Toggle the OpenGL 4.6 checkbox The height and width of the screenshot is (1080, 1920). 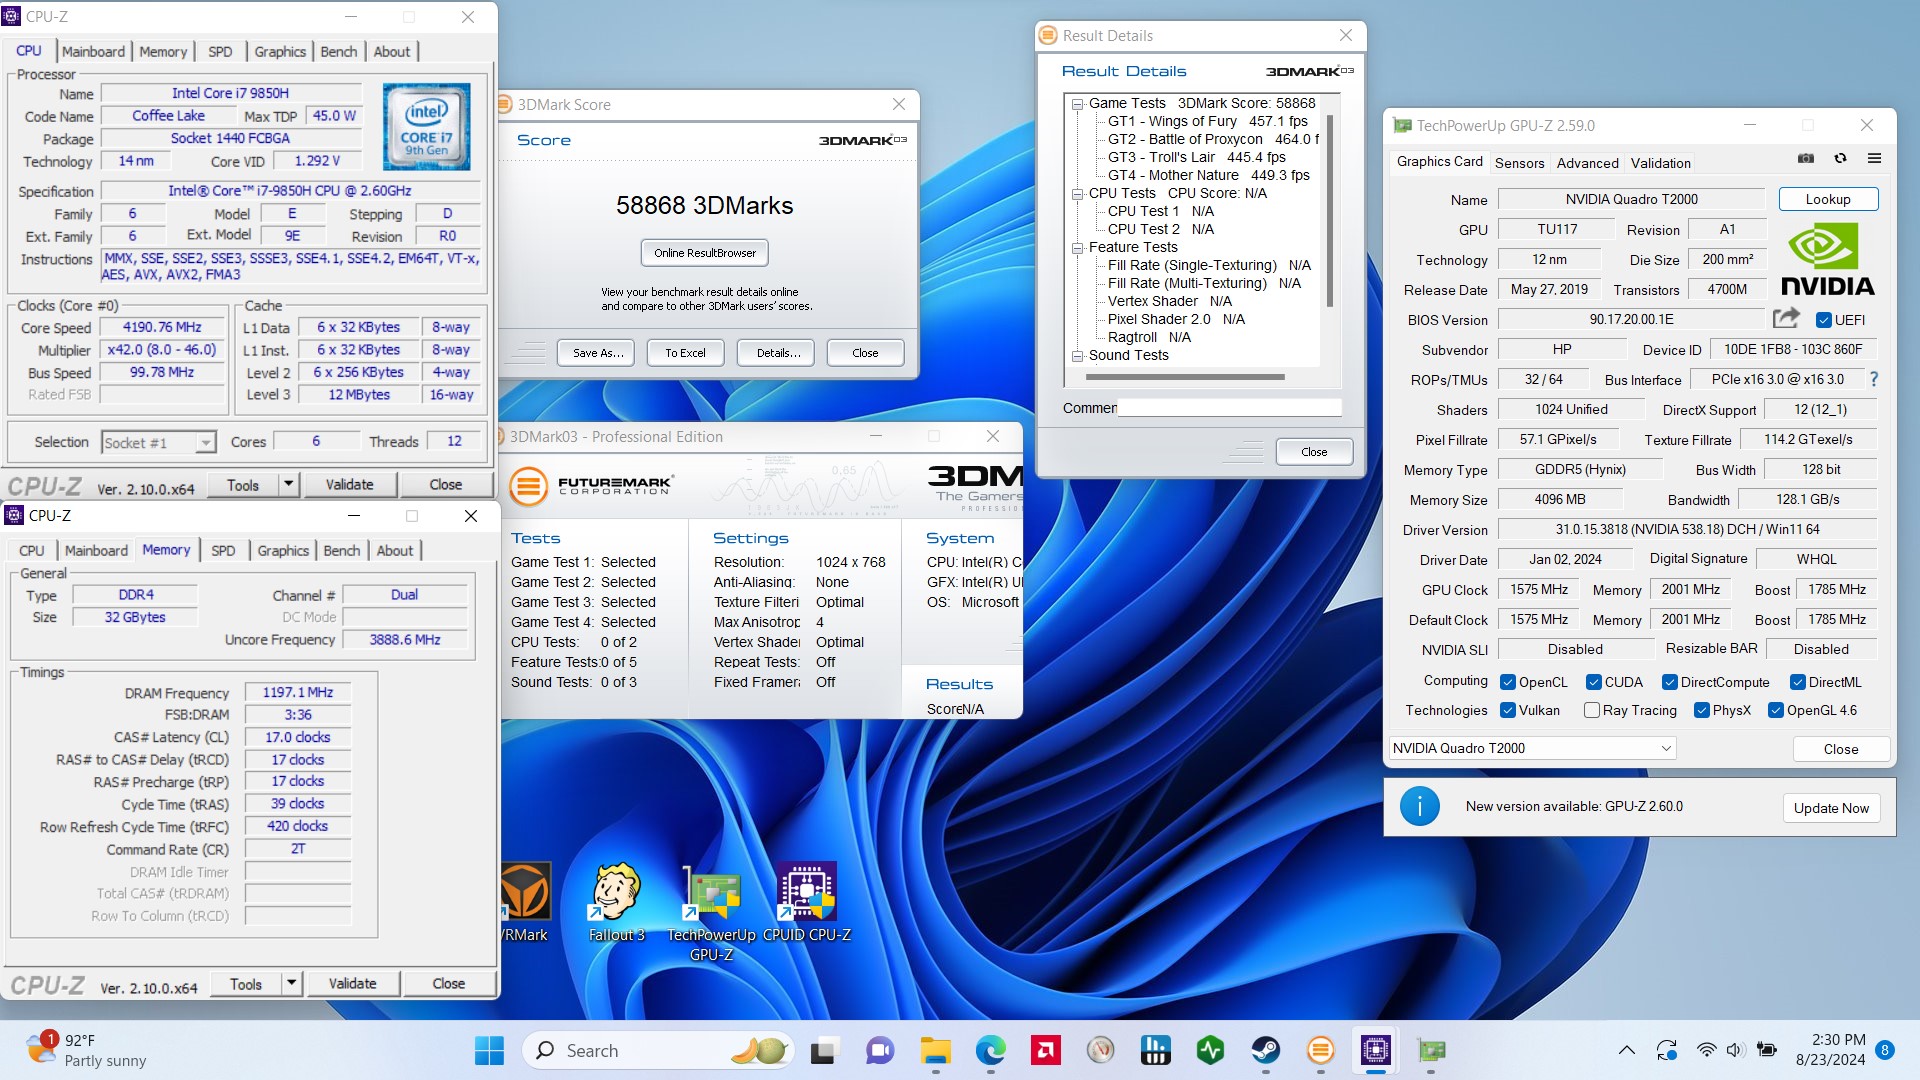click(x=1776, y=710)
